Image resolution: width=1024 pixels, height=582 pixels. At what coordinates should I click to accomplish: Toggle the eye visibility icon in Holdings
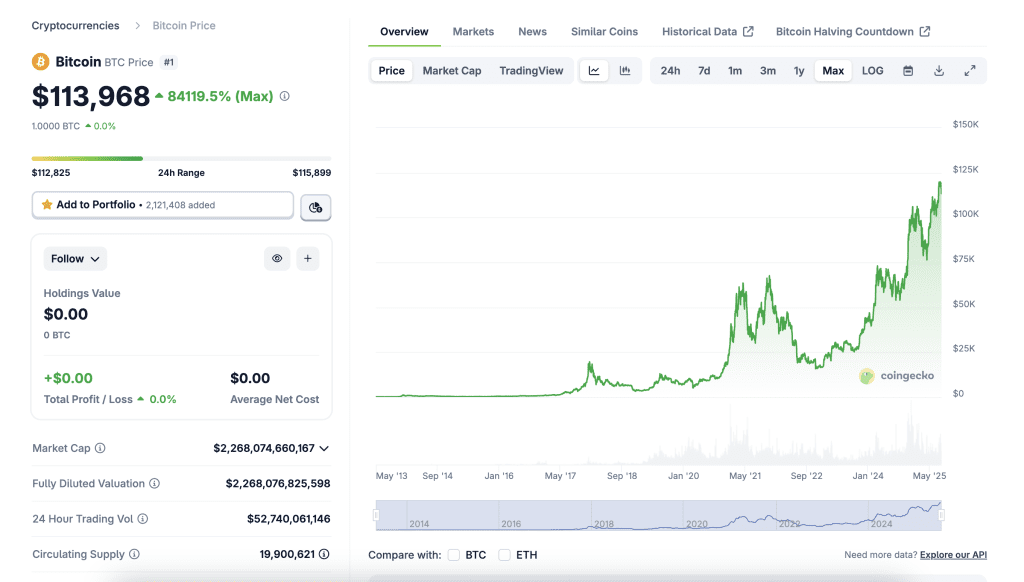point(277,259)
